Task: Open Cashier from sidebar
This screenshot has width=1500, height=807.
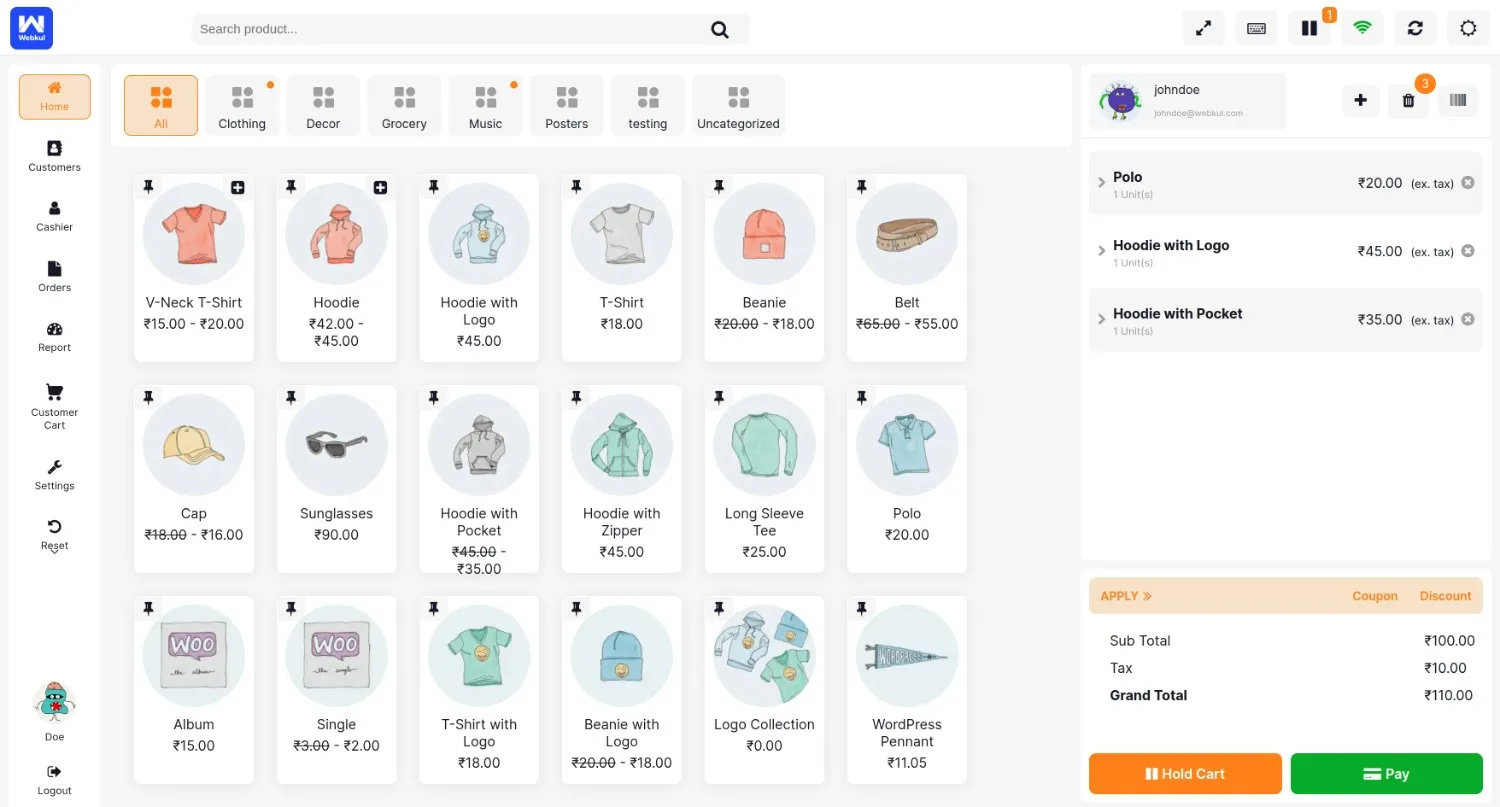Action: [x=55, y=216]
